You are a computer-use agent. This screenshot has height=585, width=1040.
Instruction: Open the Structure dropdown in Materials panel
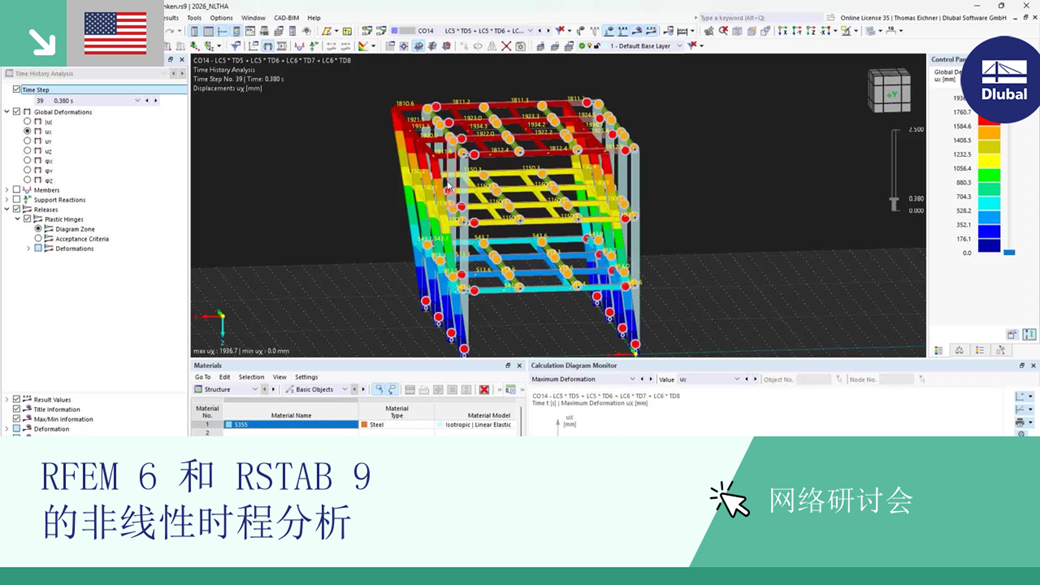pyautogui.click(x=255, y=389)
